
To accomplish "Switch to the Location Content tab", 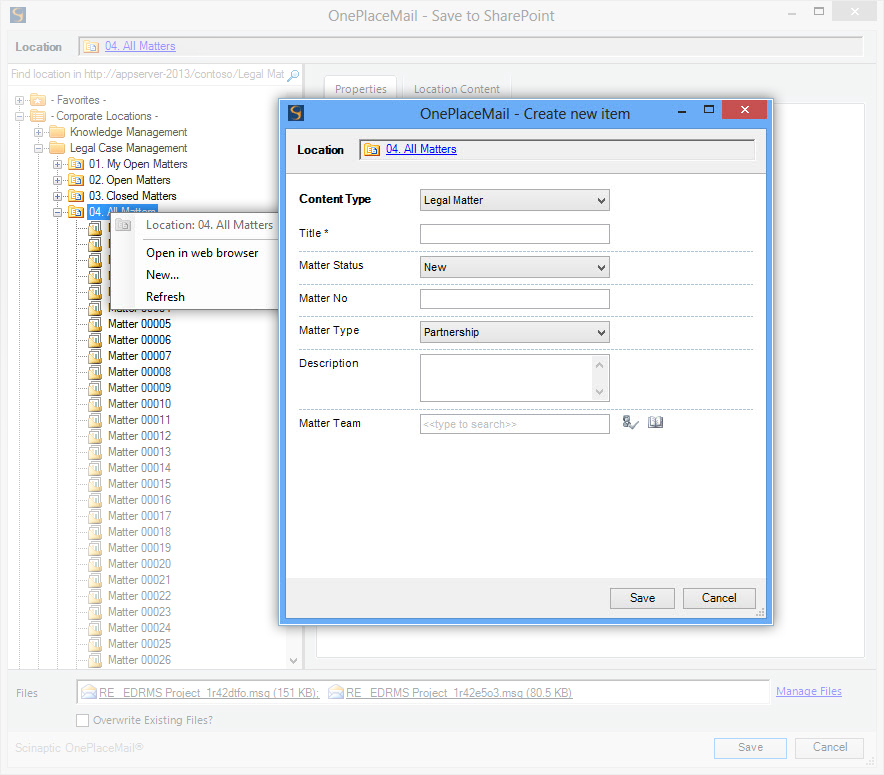I will click(x=457, y=89).
